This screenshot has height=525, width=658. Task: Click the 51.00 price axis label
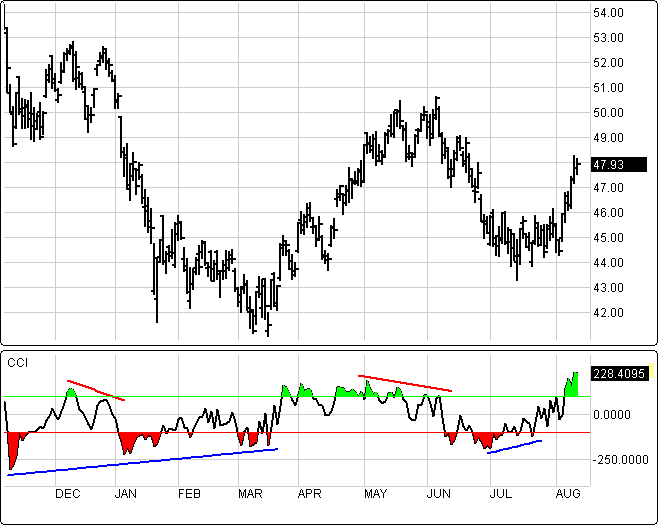[608, 88]
